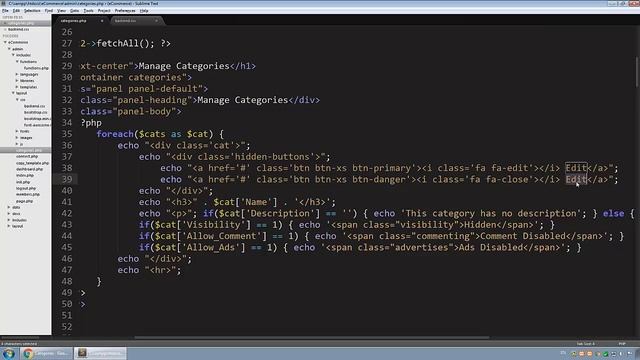Open the View menu
Image resolution: width=640 pixels, height=360 pixels.
click(61, 11)
